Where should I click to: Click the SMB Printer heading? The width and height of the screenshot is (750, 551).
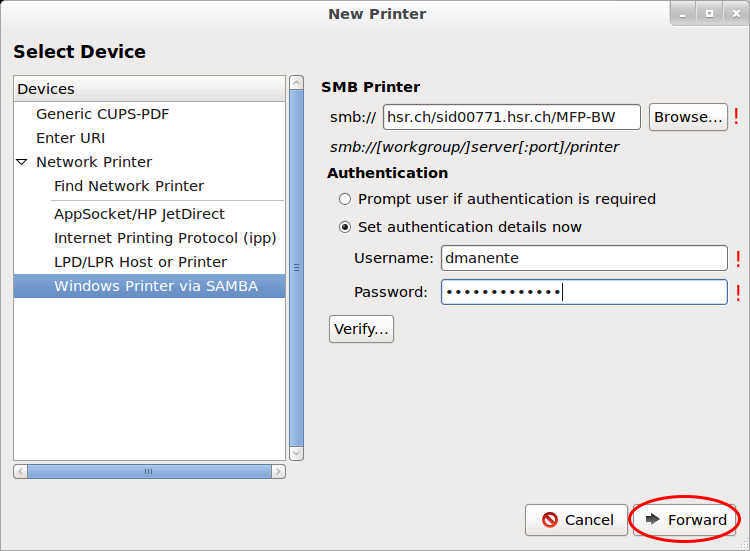pyautogui.click(x=370, y=87)
